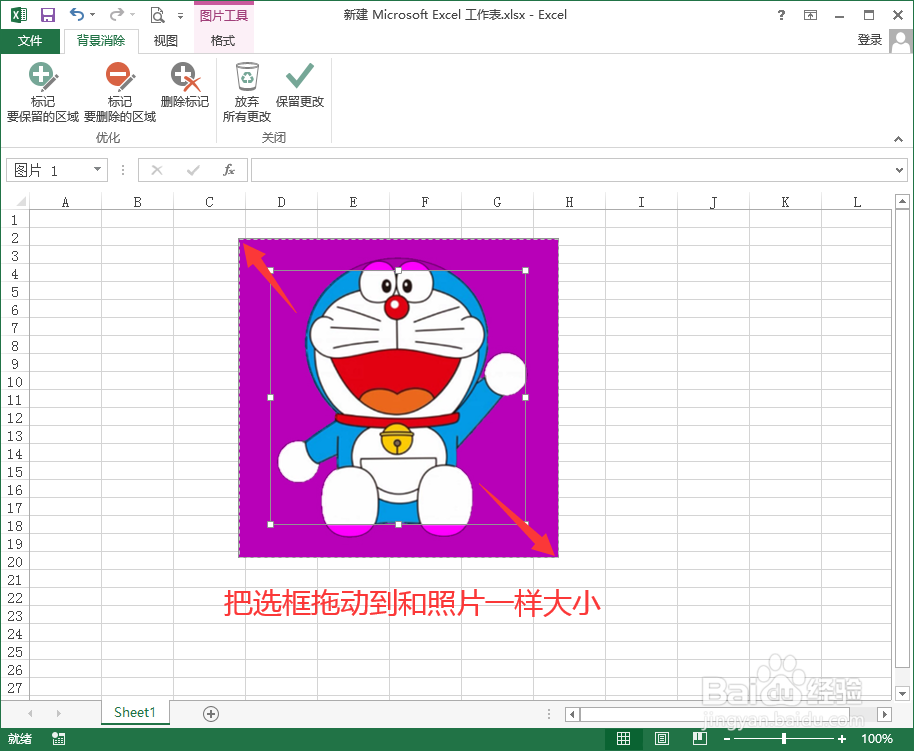Image resolution: width=914 pixels, height=751 pixels.
Task: Customize Quick Access Toolbar dropdown
Action: pyautogui.click(x=181, y=16)
